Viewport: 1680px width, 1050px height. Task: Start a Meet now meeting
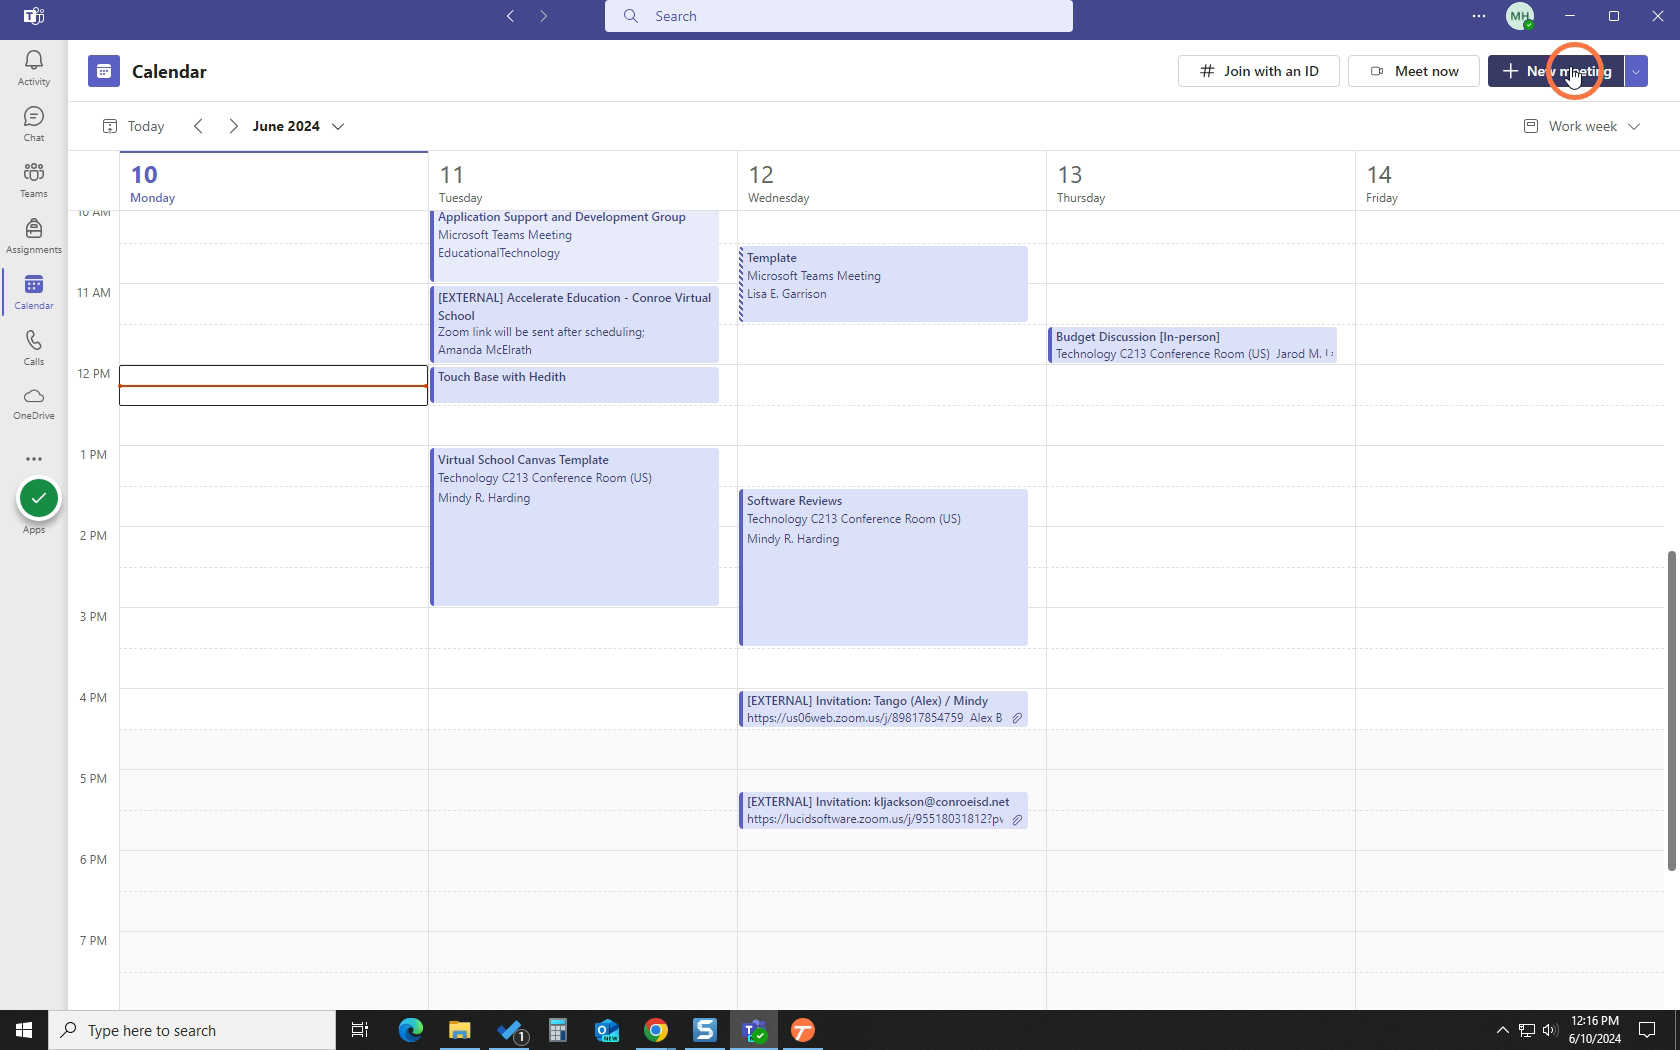(1414, 71)
